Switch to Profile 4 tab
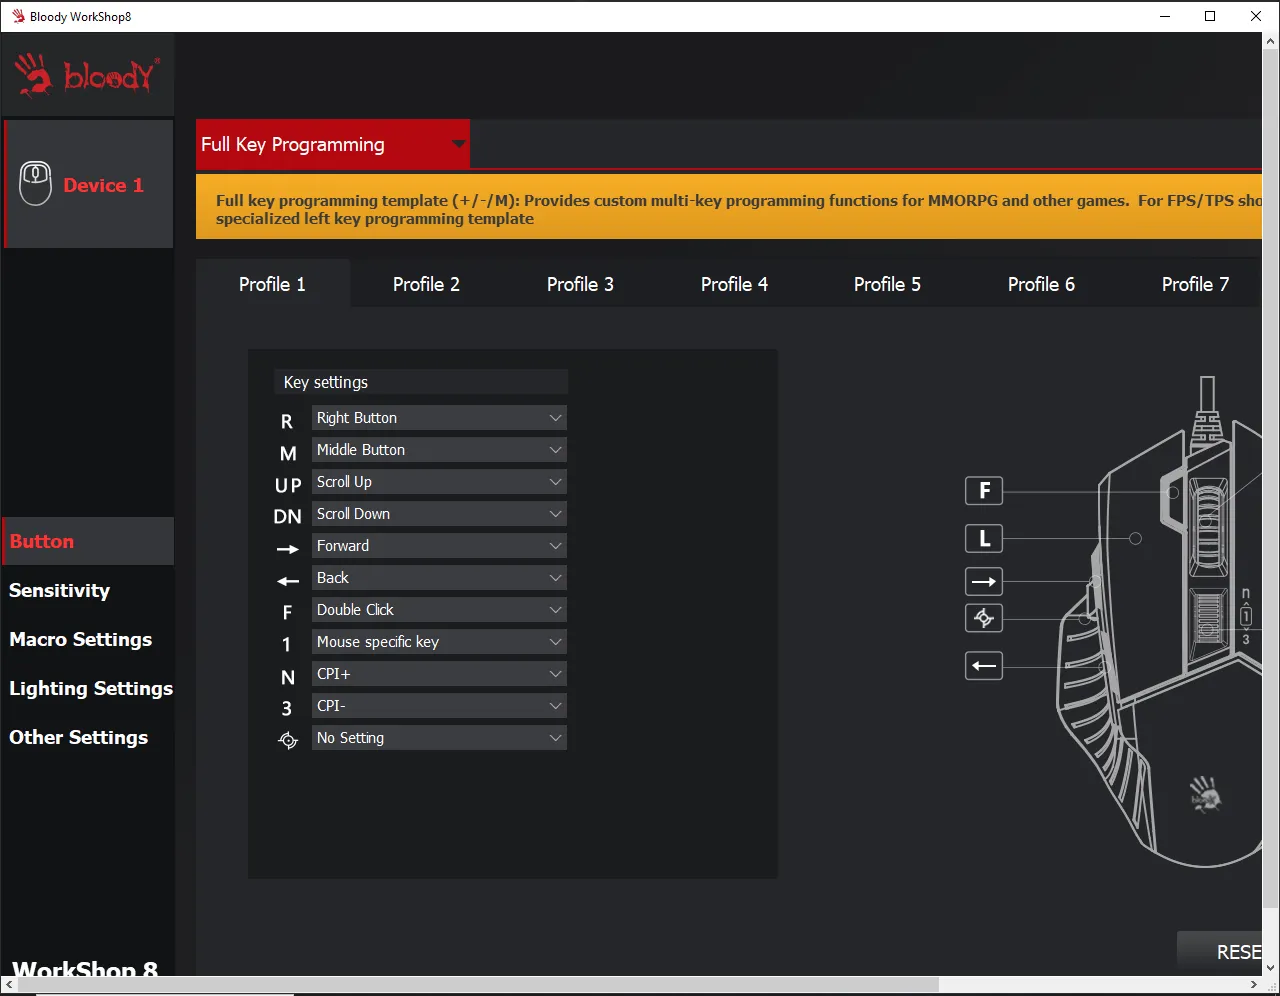 [x=734, y=284]
